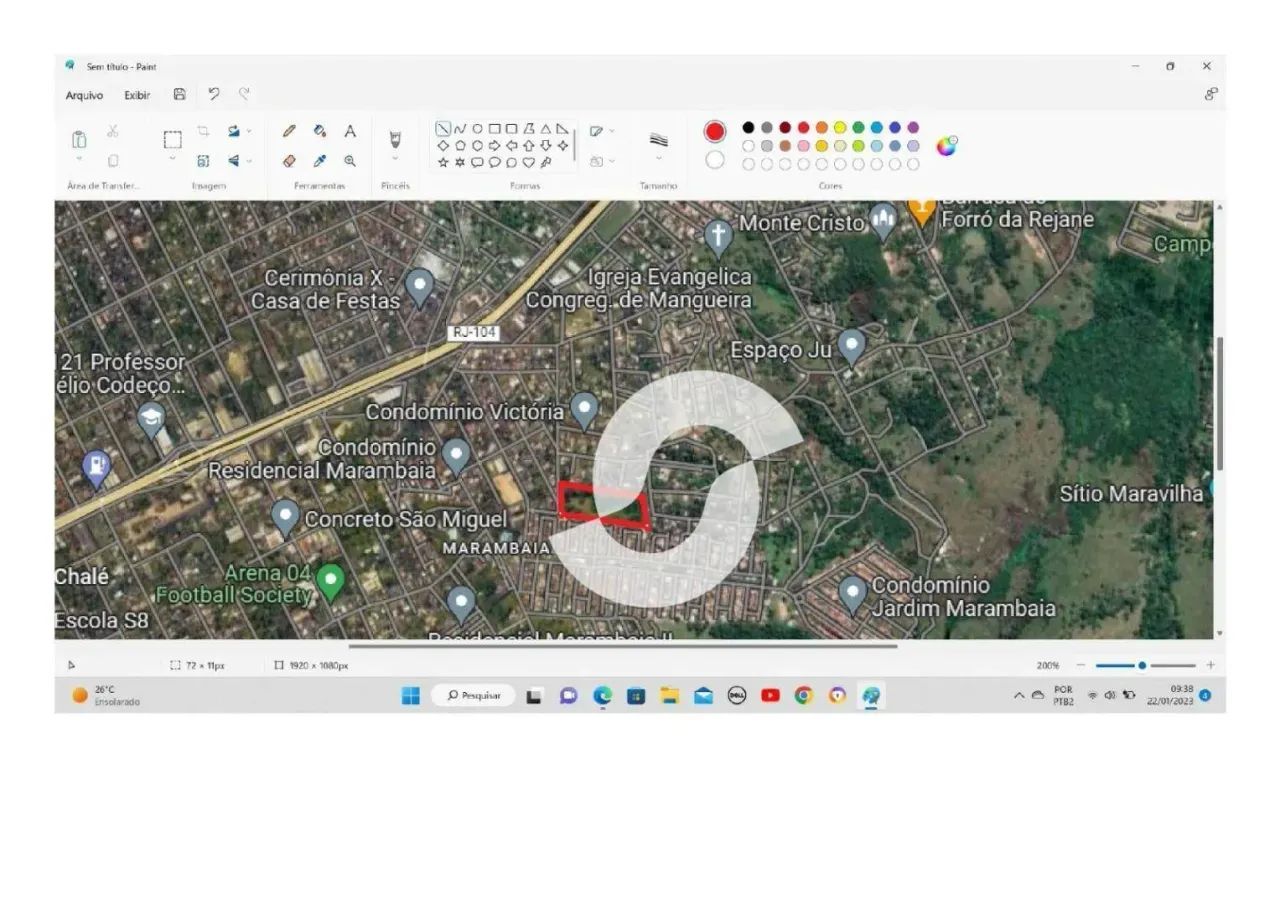1280x905 pixels.
Task: Open the Exibir menu
Action: pos(137,95)
